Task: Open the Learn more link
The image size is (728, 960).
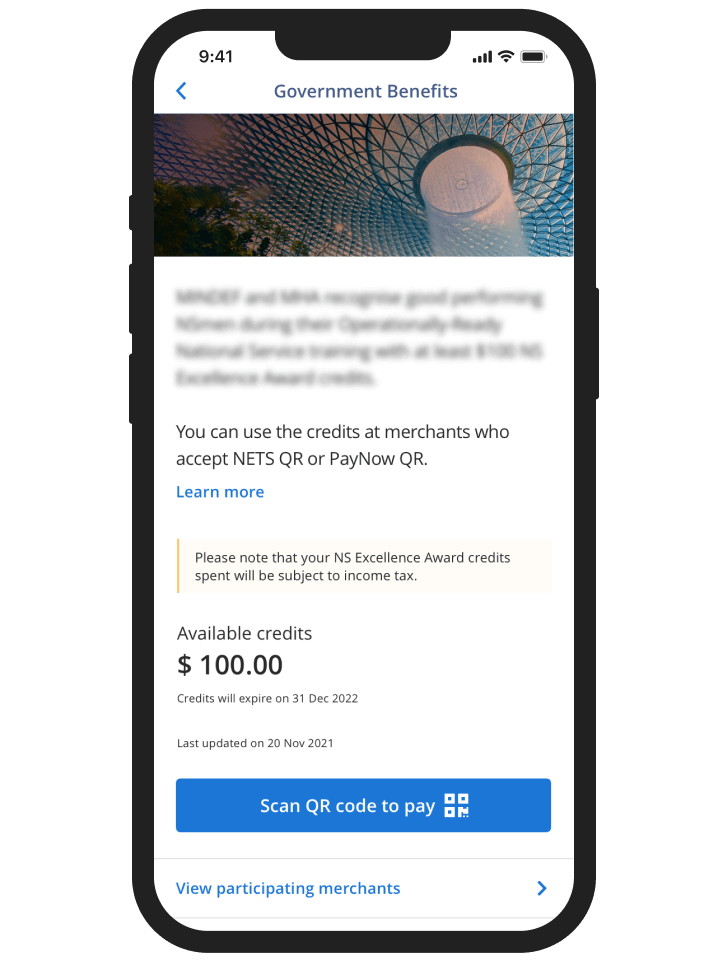Action: [220, 492]
